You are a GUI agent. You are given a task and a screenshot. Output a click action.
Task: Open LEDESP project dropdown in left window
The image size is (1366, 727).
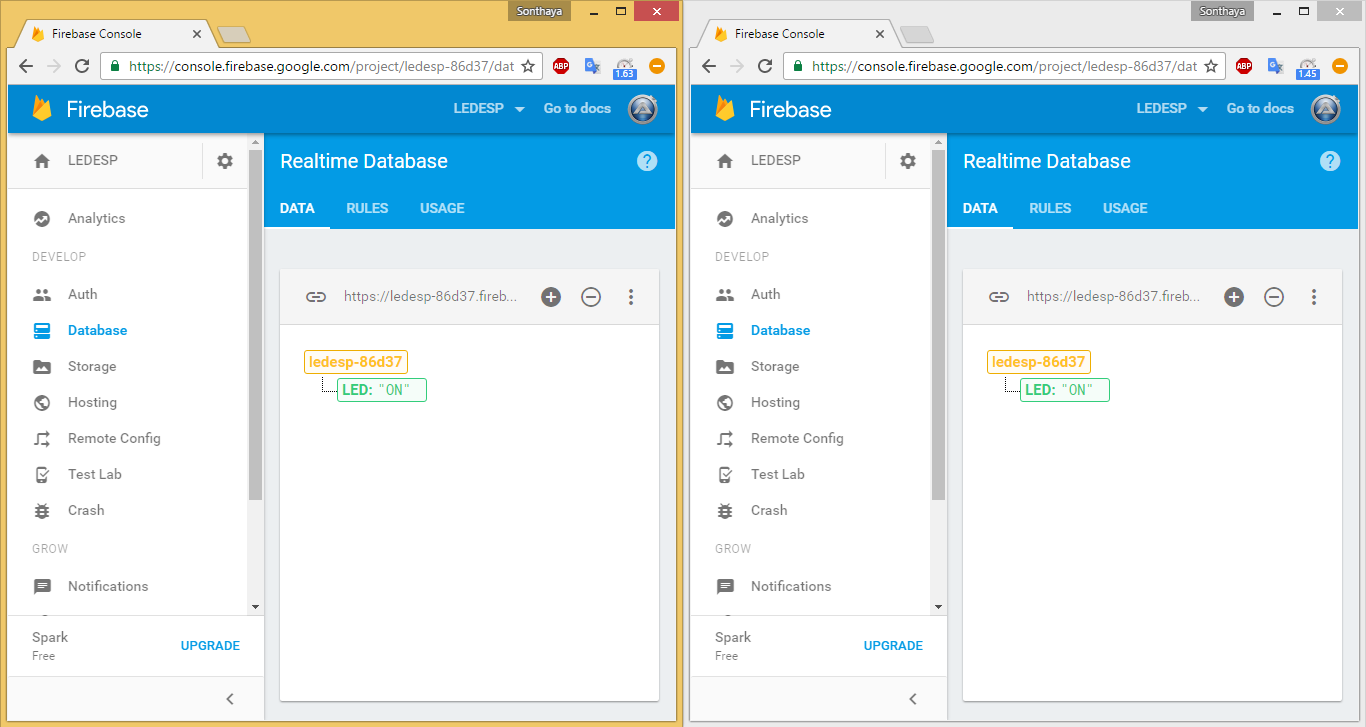click(489, 109)
